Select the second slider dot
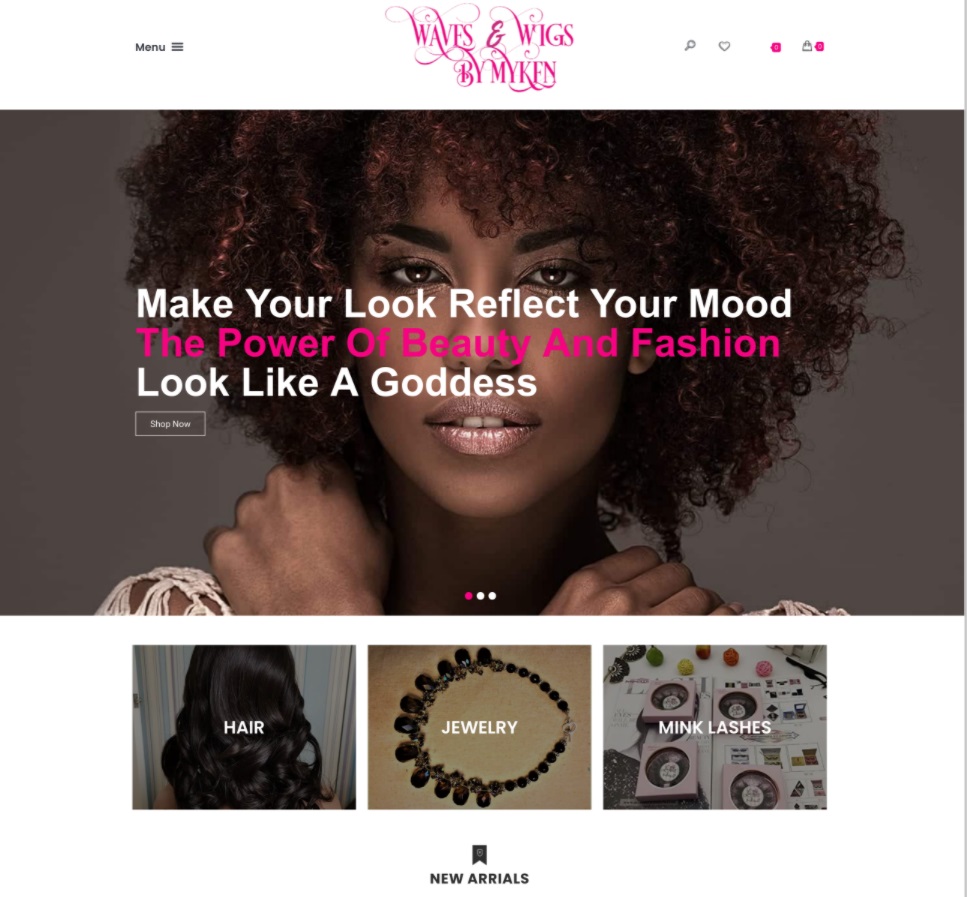Image resolution: width=967 pixels, height=897 pixels. (x=480, y=596)
